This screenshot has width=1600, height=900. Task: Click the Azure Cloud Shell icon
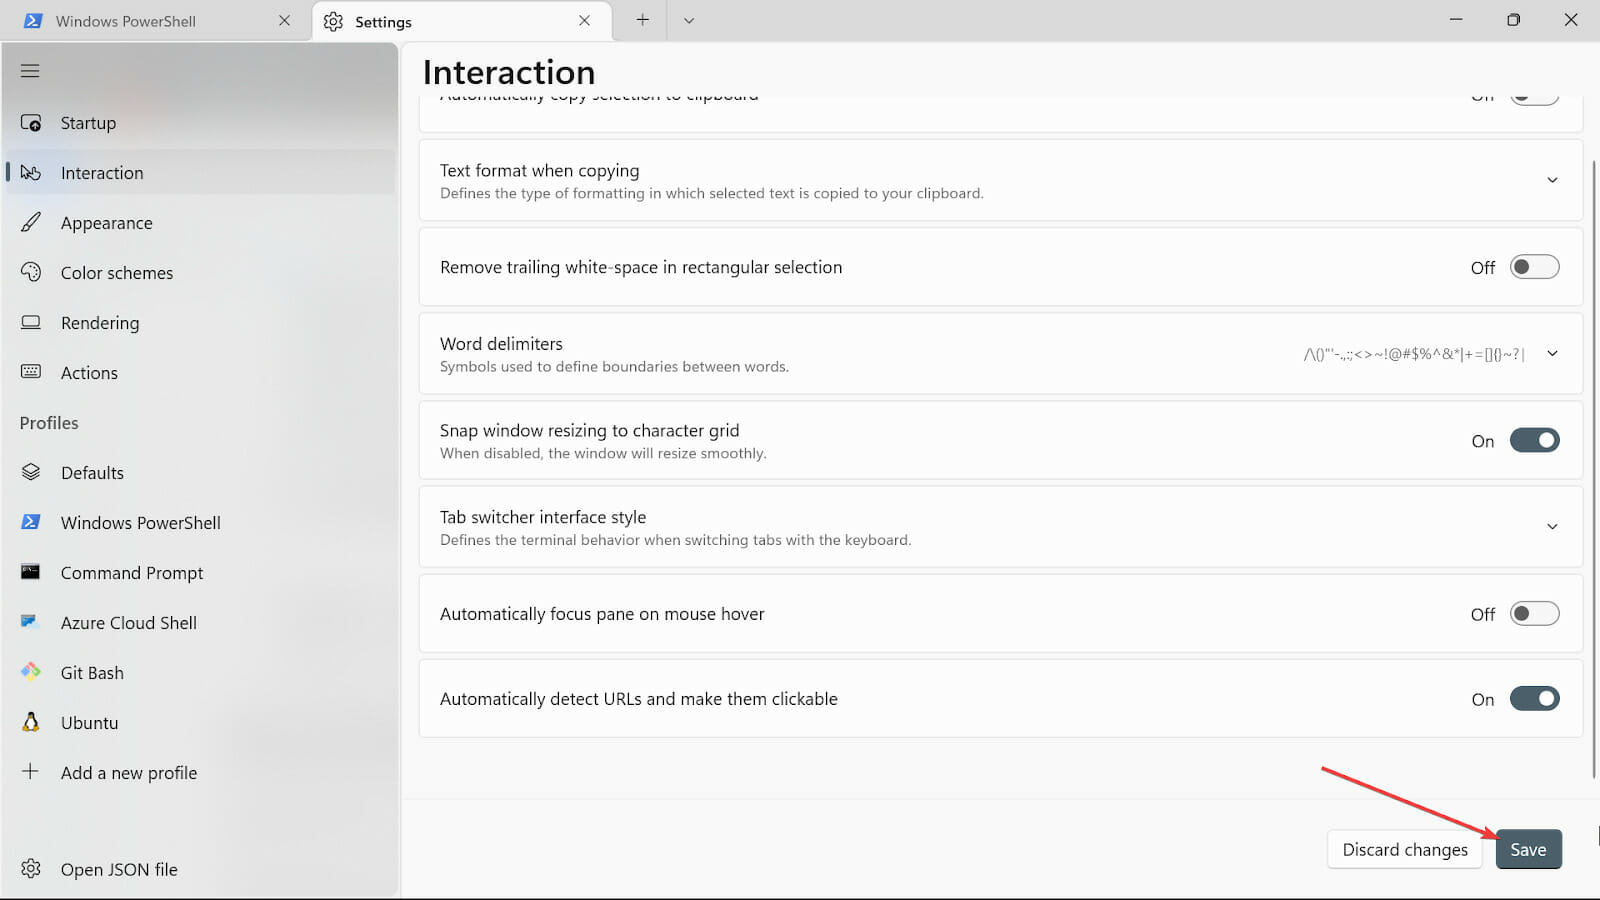point(30,622)
